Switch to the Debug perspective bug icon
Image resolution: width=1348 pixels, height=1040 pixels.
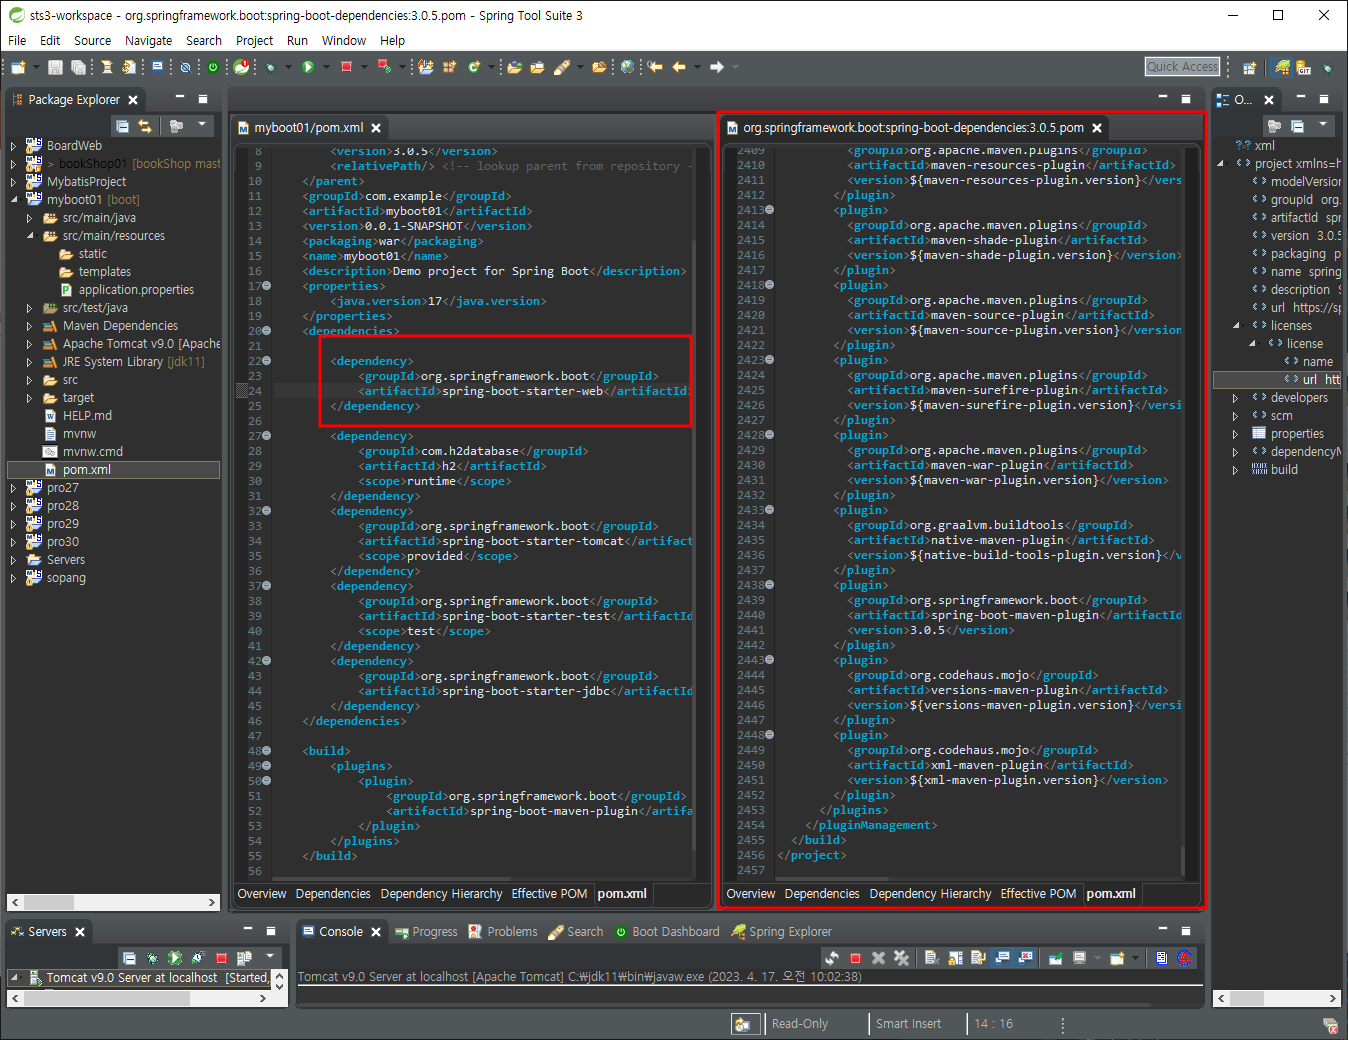point(1328,68)
